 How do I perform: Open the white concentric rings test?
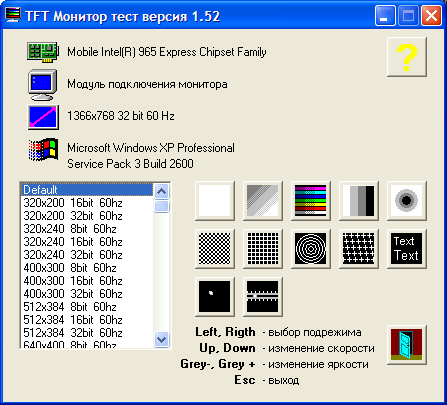pyautogui.click(x=311, y=249)
